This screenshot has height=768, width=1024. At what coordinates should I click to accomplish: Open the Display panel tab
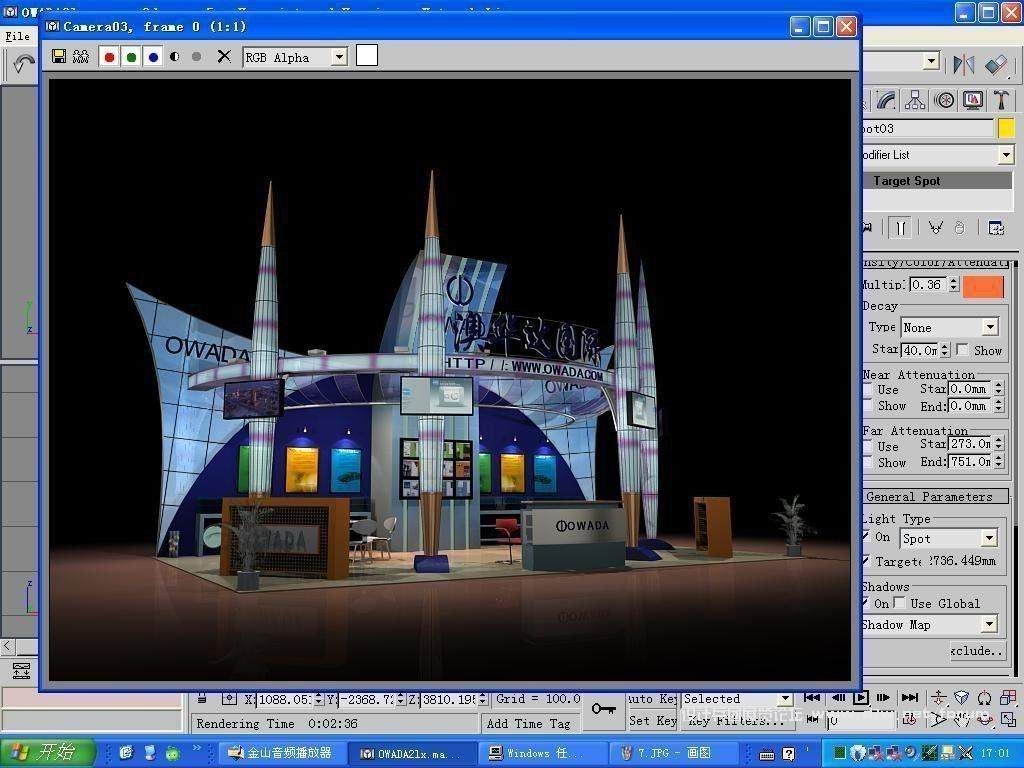tap(972, 100)
